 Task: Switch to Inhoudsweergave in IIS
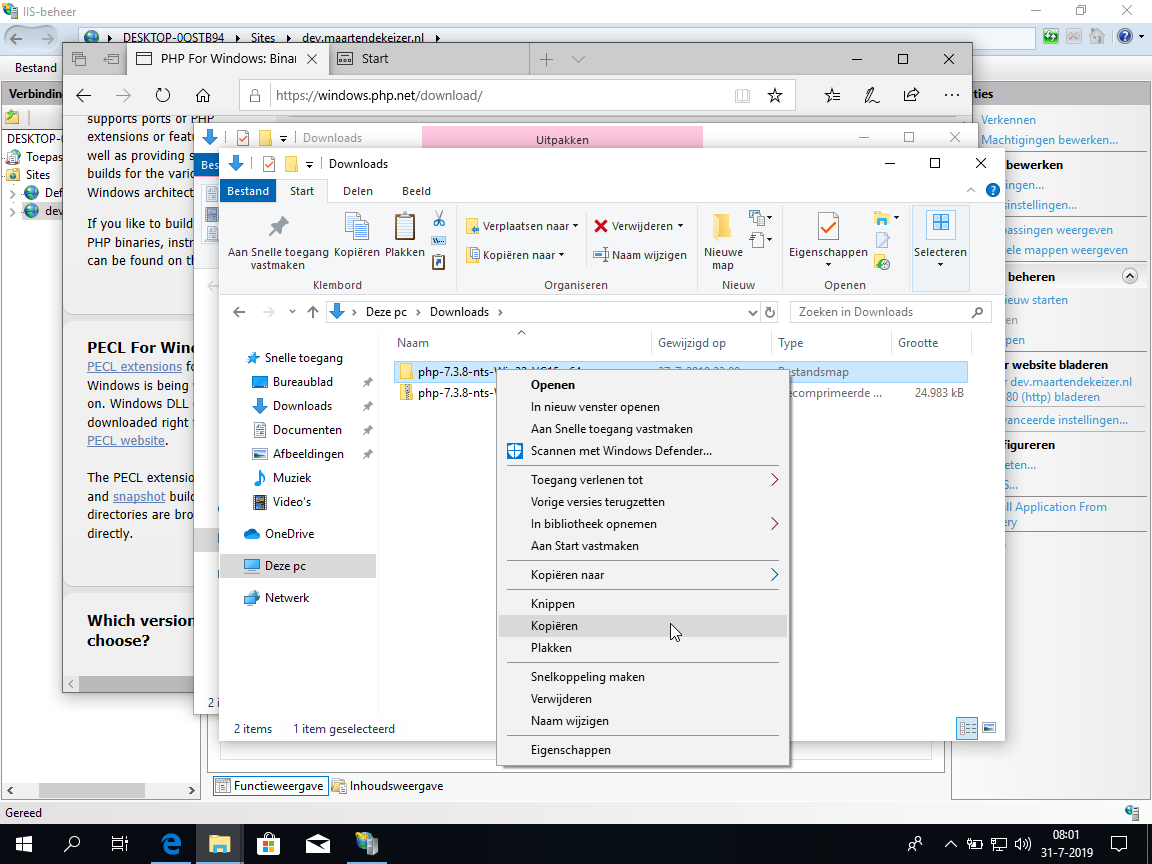tap(387, 786)
